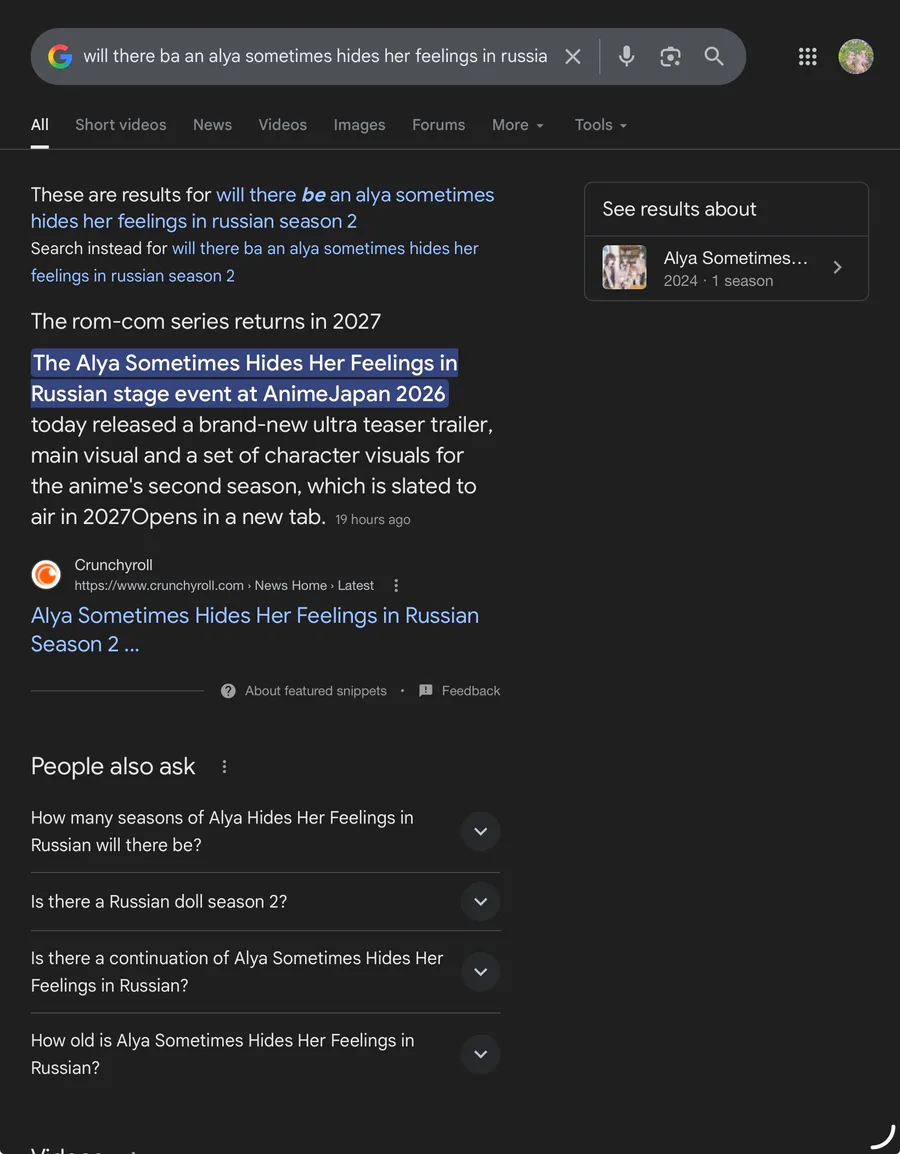
Task: Open the Google apps grid
Action: [808, 57]
